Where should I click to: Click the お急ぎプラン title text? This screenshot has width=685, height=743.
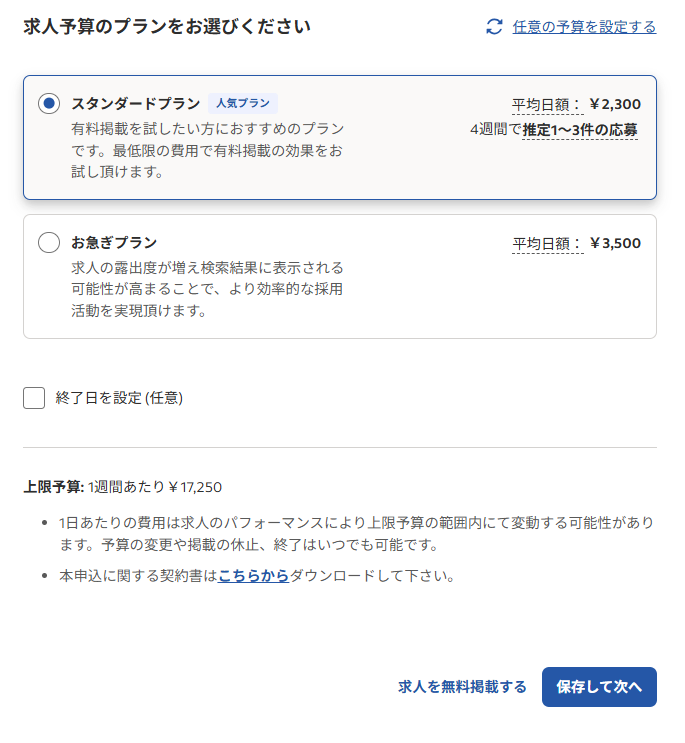(x=114, y=242)
